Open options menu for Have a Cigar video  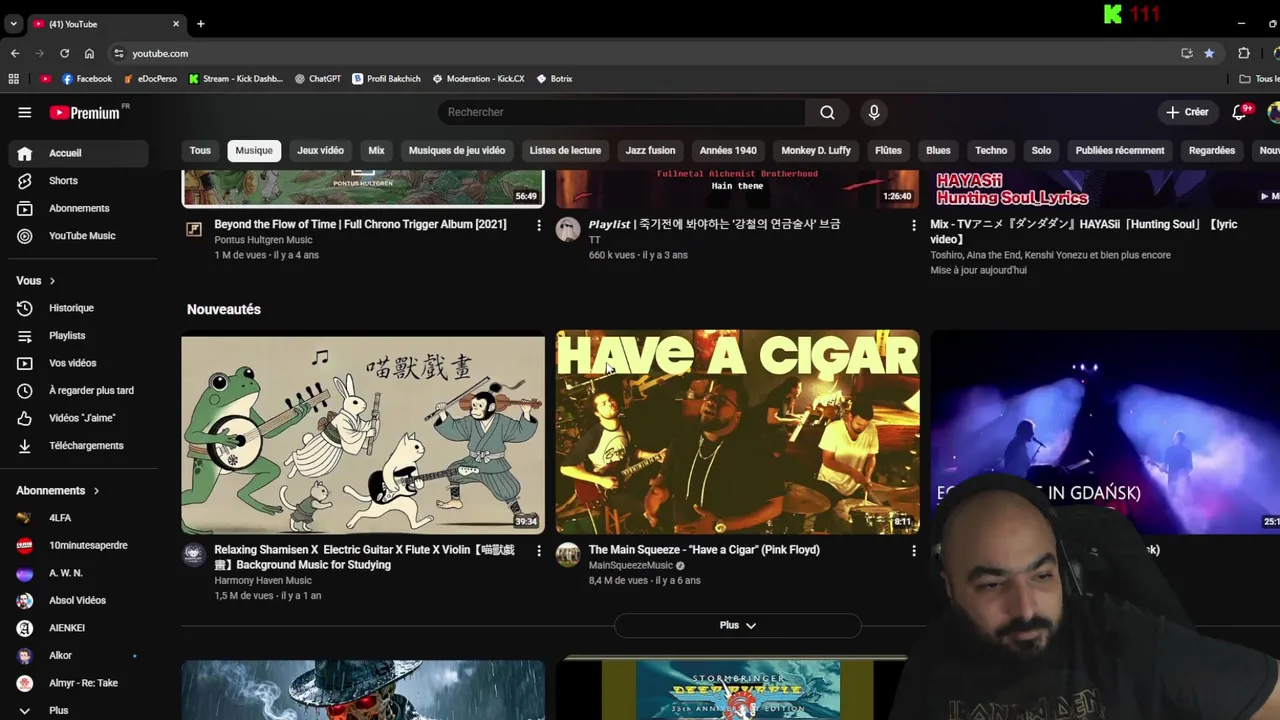pyautogui.click(x=913, y=551)
